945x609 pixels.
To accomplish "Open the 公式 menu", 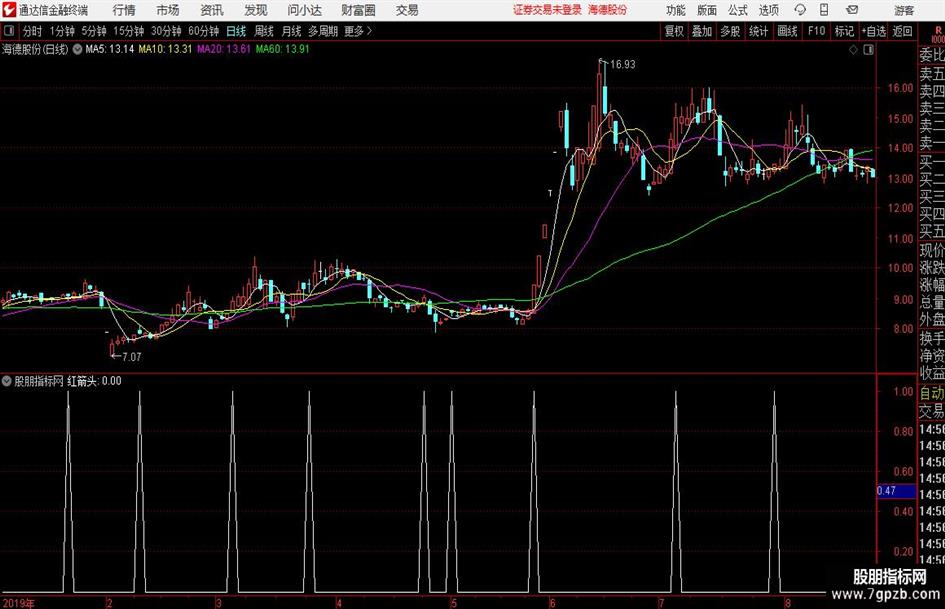I will pyautogui.click(x=738, y=10).
